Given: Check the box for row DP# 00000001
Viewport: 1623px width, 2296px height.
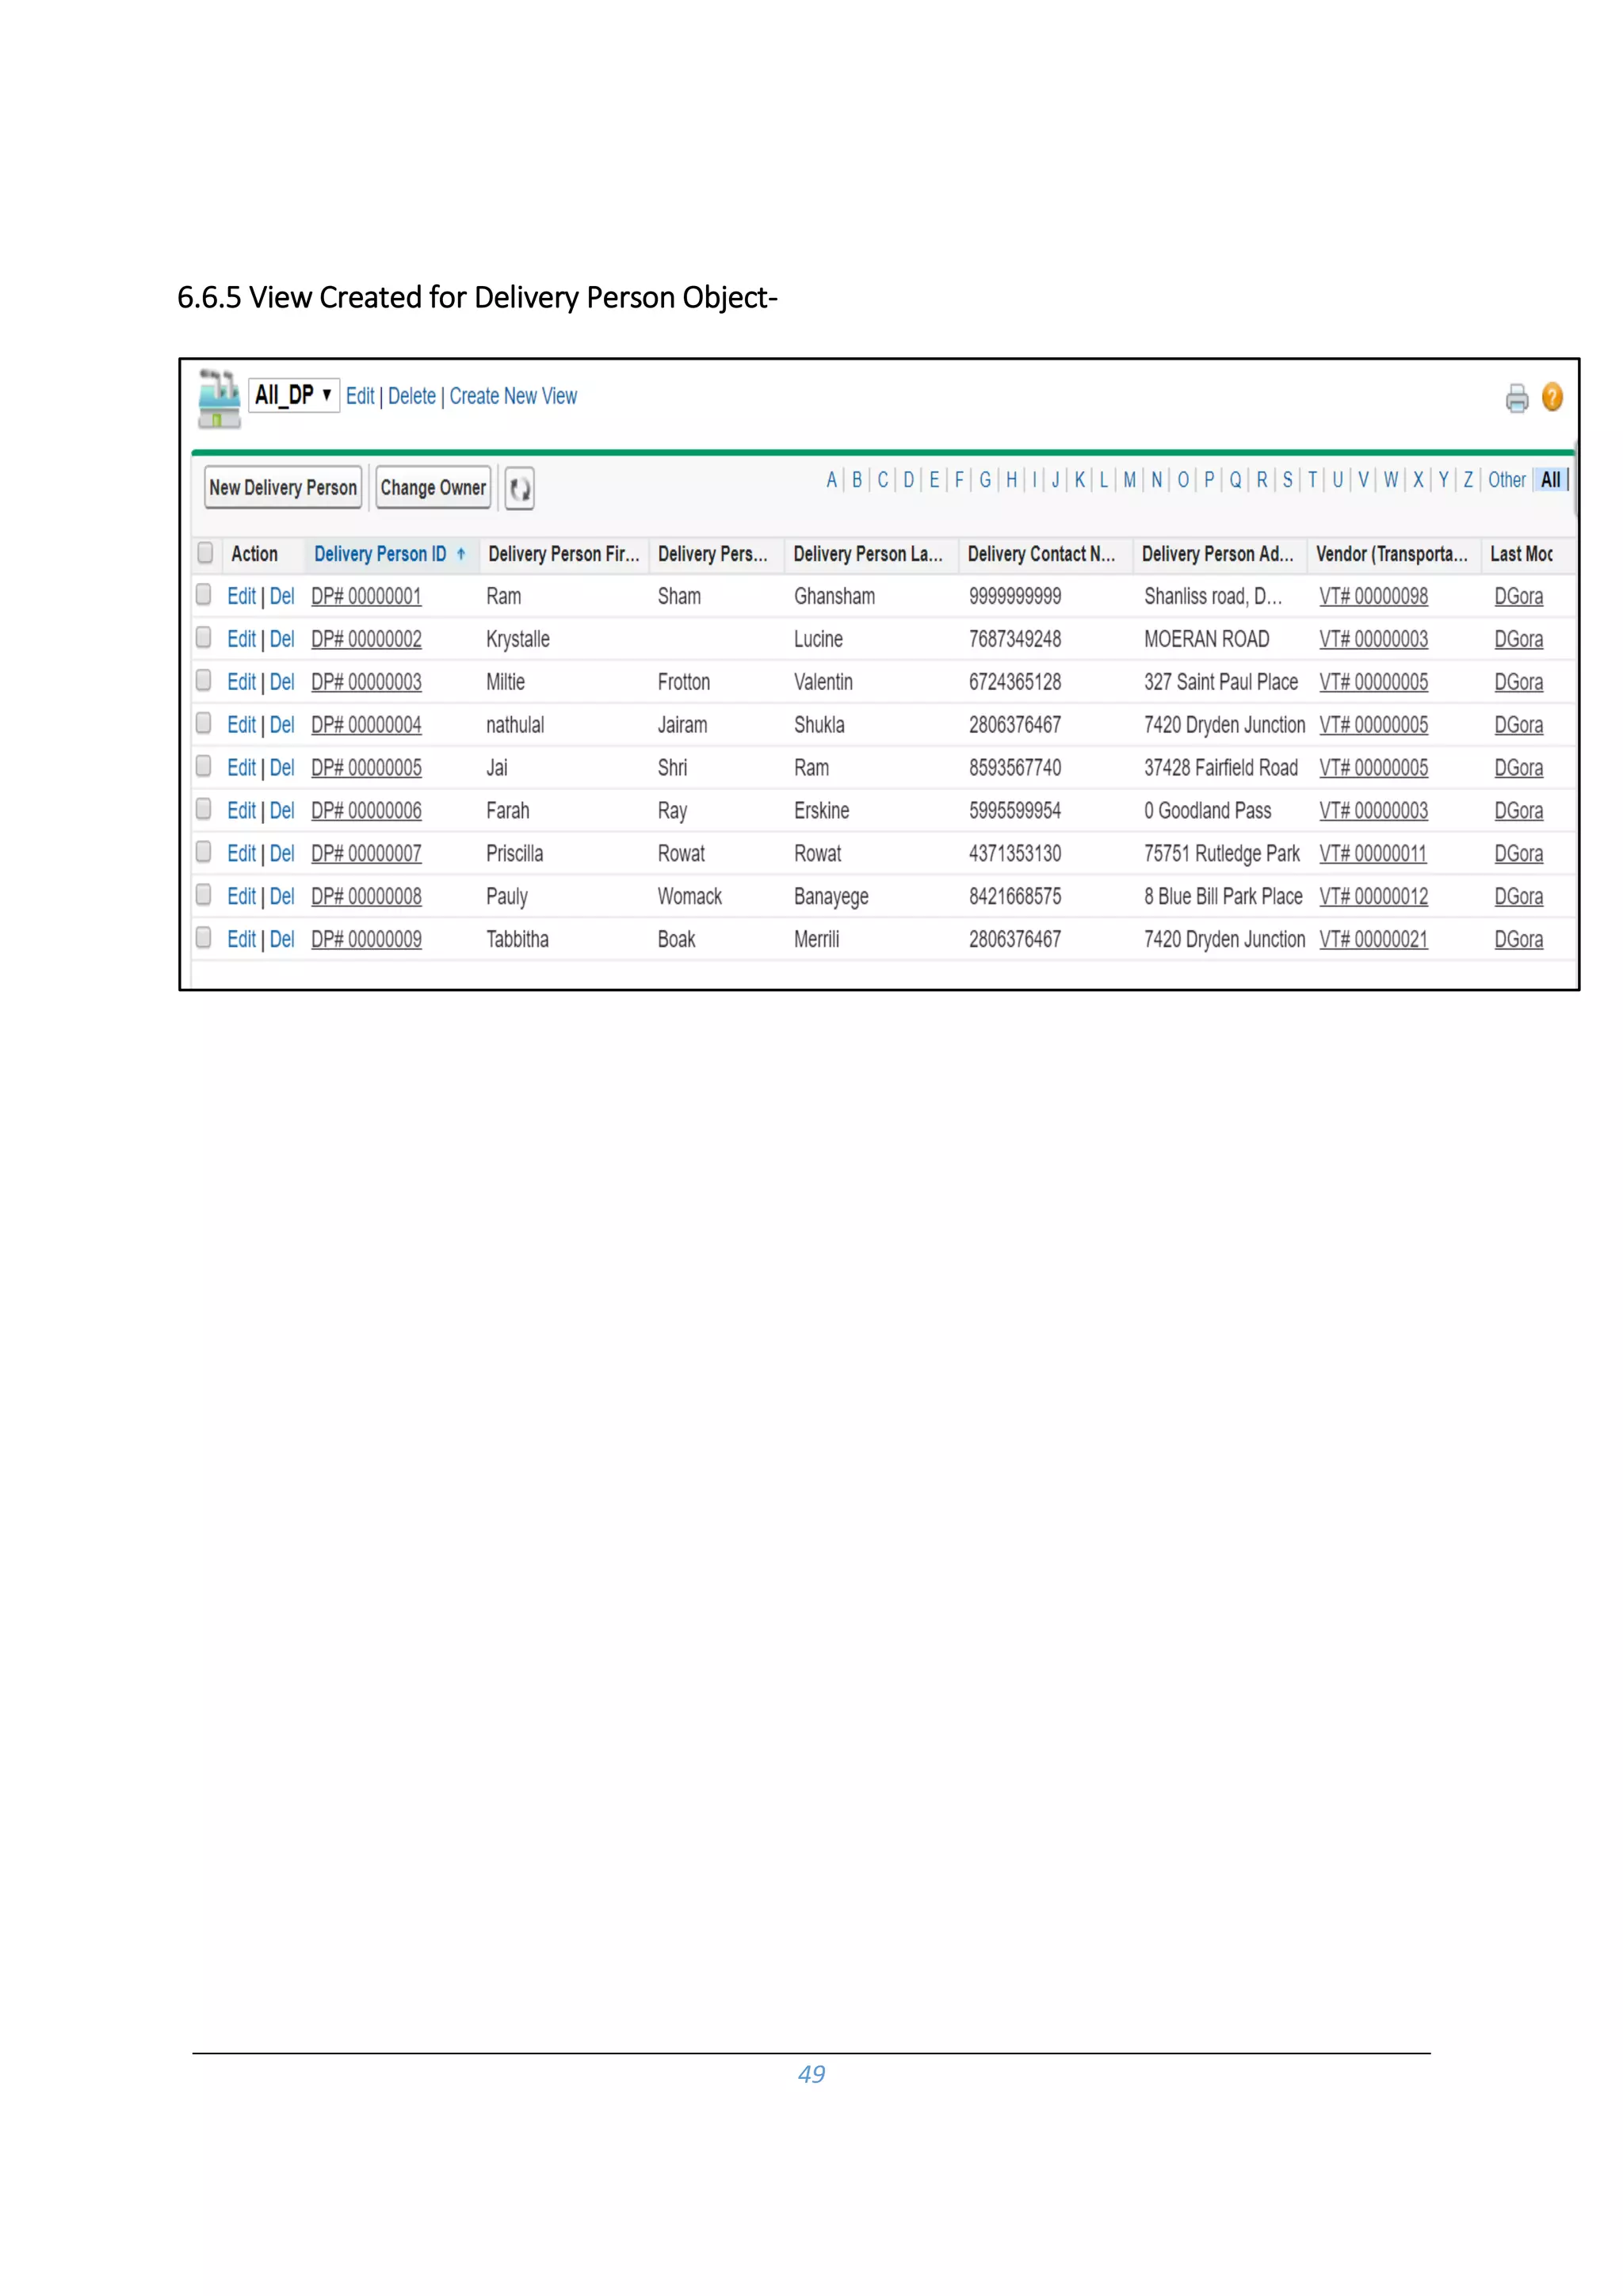Looking at the screenshot, I should pos(204,595).
